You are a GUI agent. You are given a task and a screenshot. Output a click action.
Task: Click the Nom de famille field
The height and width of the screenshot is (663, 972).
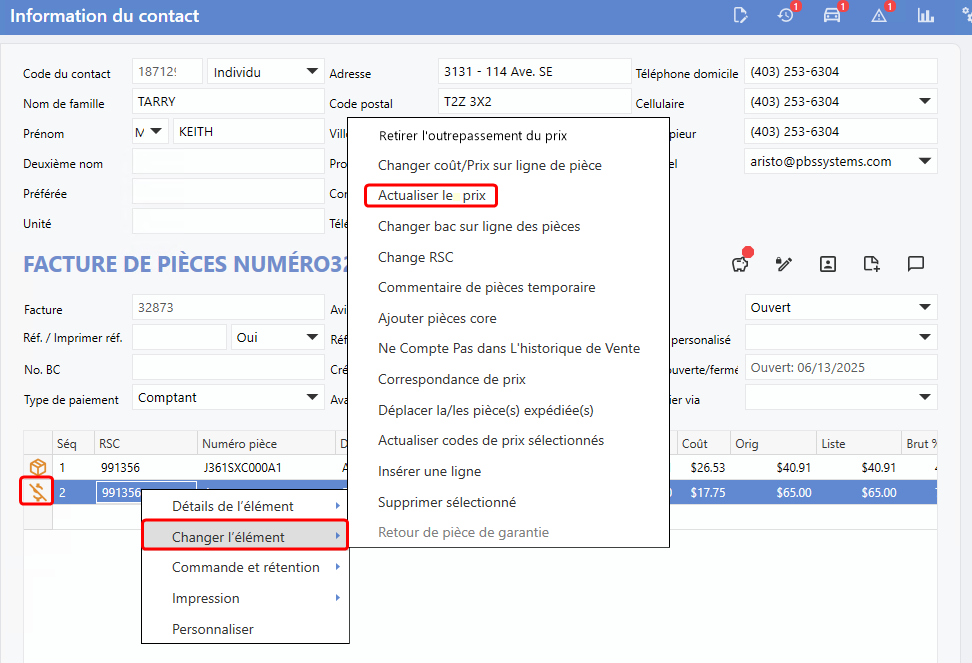[228, 102]
